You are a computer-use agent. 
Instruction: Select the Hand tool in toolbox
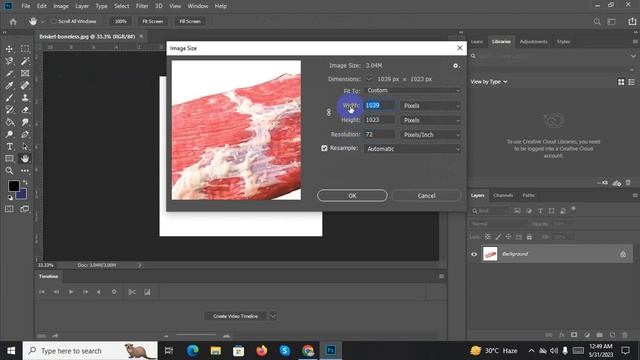click(x=25, y=158)
